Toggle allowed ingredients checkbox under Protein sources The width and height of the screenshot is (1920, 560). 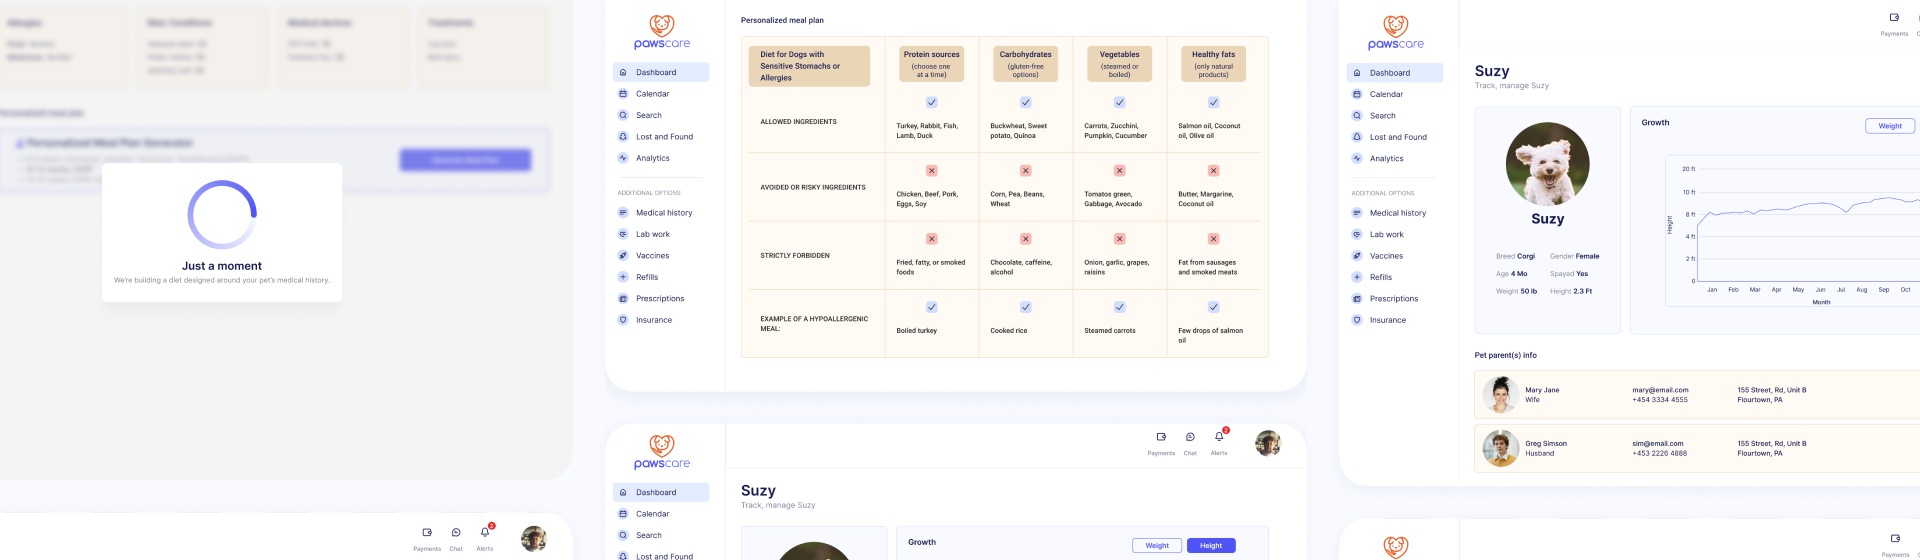click(x=931, y=103)
